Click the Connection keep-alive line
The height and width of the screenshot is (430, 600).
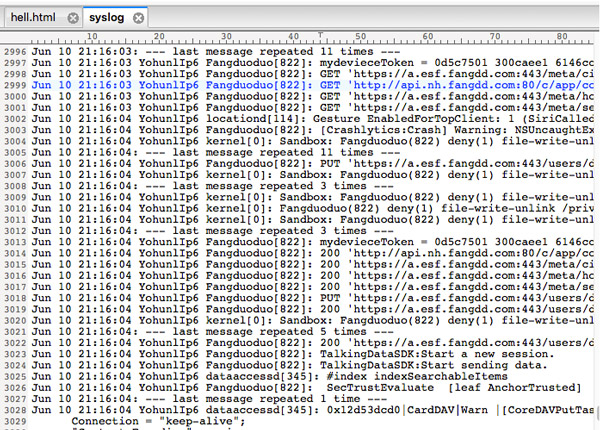pyautogui.click(x=158, y=421)
